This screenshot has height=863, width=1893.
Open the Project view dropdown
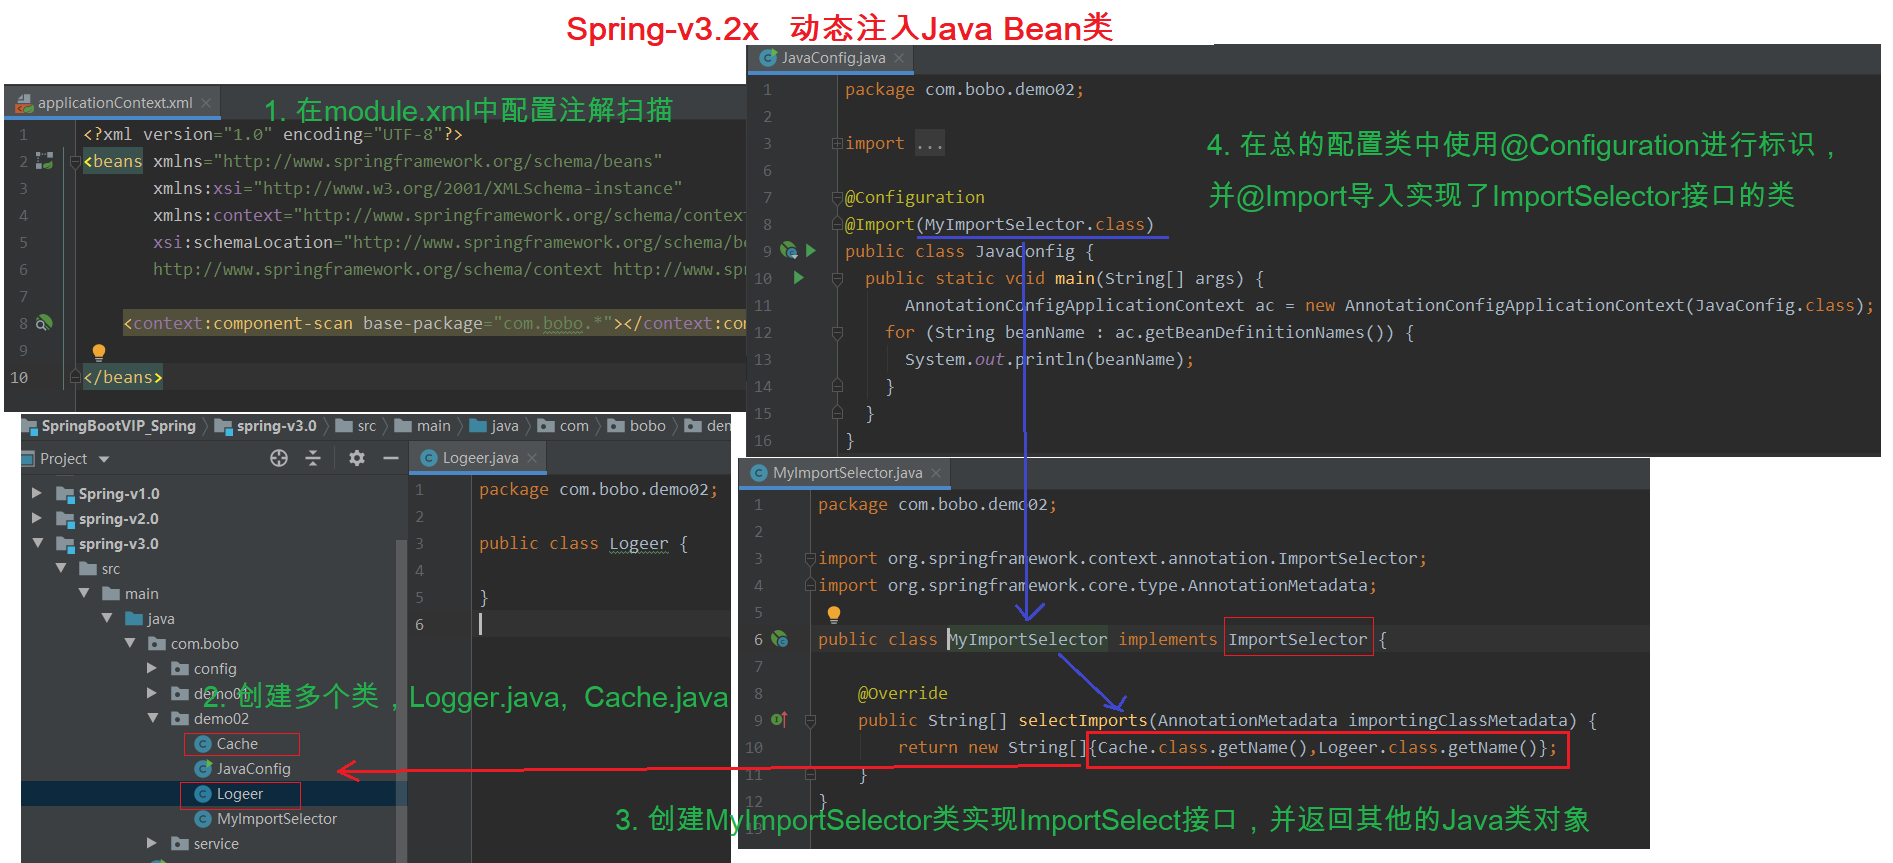click(x=104, y=459)
